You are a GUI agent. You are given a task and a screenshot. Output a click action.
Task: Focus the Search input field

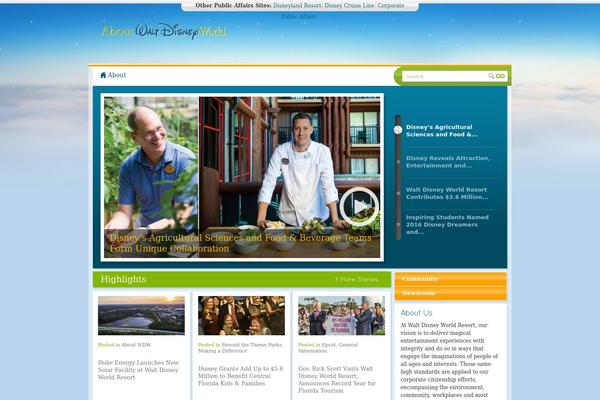point(446,76)
